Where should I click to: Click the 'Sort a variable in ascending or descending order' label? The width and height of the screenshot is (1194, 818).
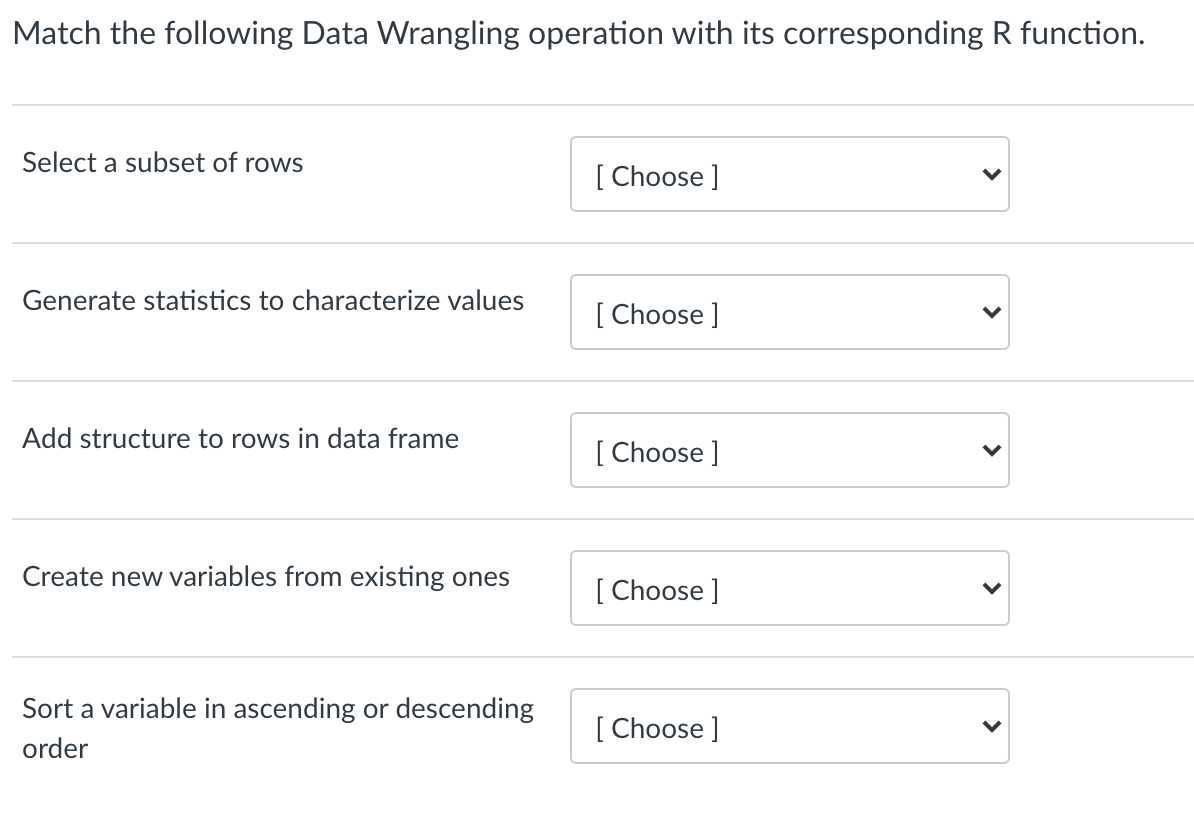coord(278,709)
